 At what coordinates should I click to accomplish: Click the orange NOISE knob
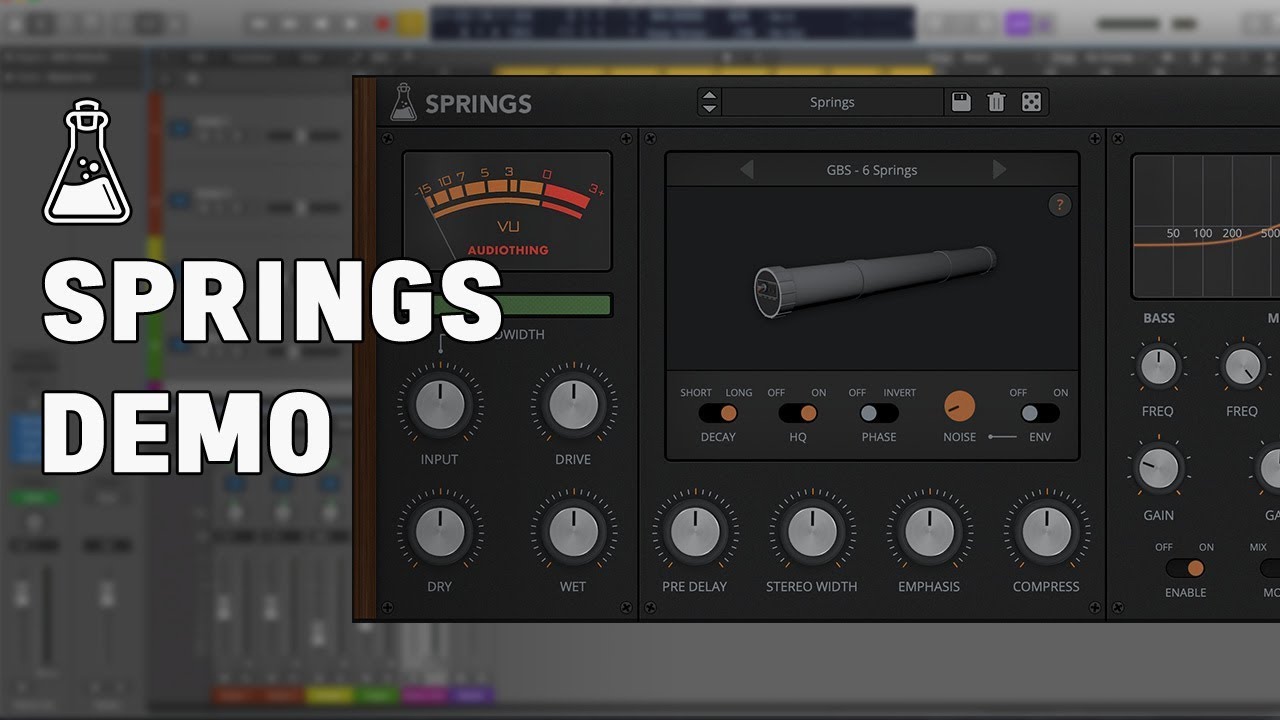[959, 406]
